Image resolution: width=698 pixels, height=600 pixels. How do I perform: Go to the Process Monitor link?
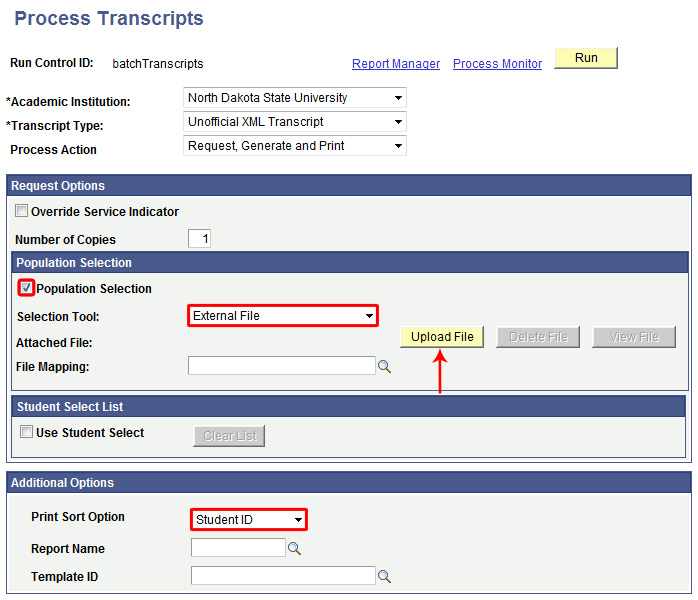tap(497, 64)
